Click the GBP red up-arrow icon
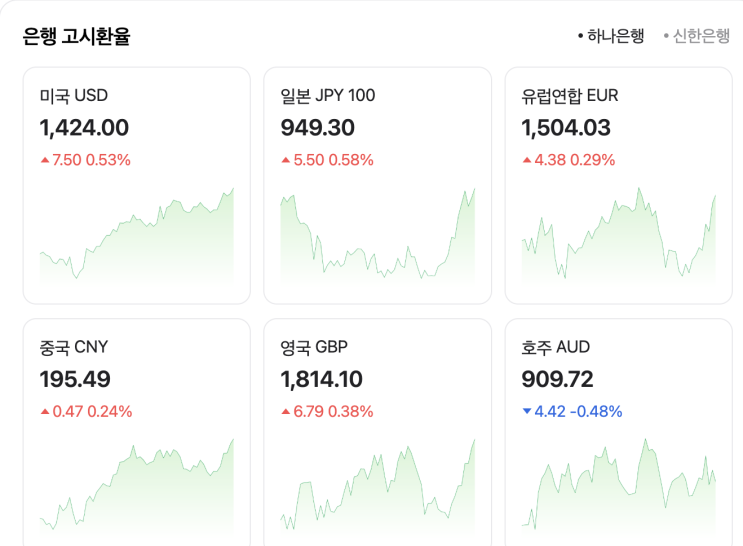Image resolution: width=743 pixels, height=546 pixels. pyautogui.click(x=286, y=412)
